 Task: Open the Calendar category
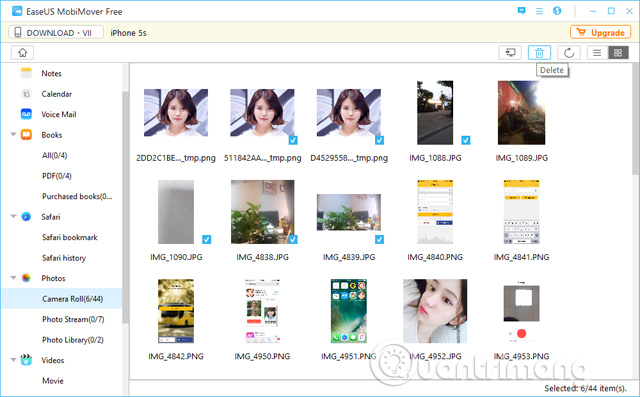click(x=57, y=94)
